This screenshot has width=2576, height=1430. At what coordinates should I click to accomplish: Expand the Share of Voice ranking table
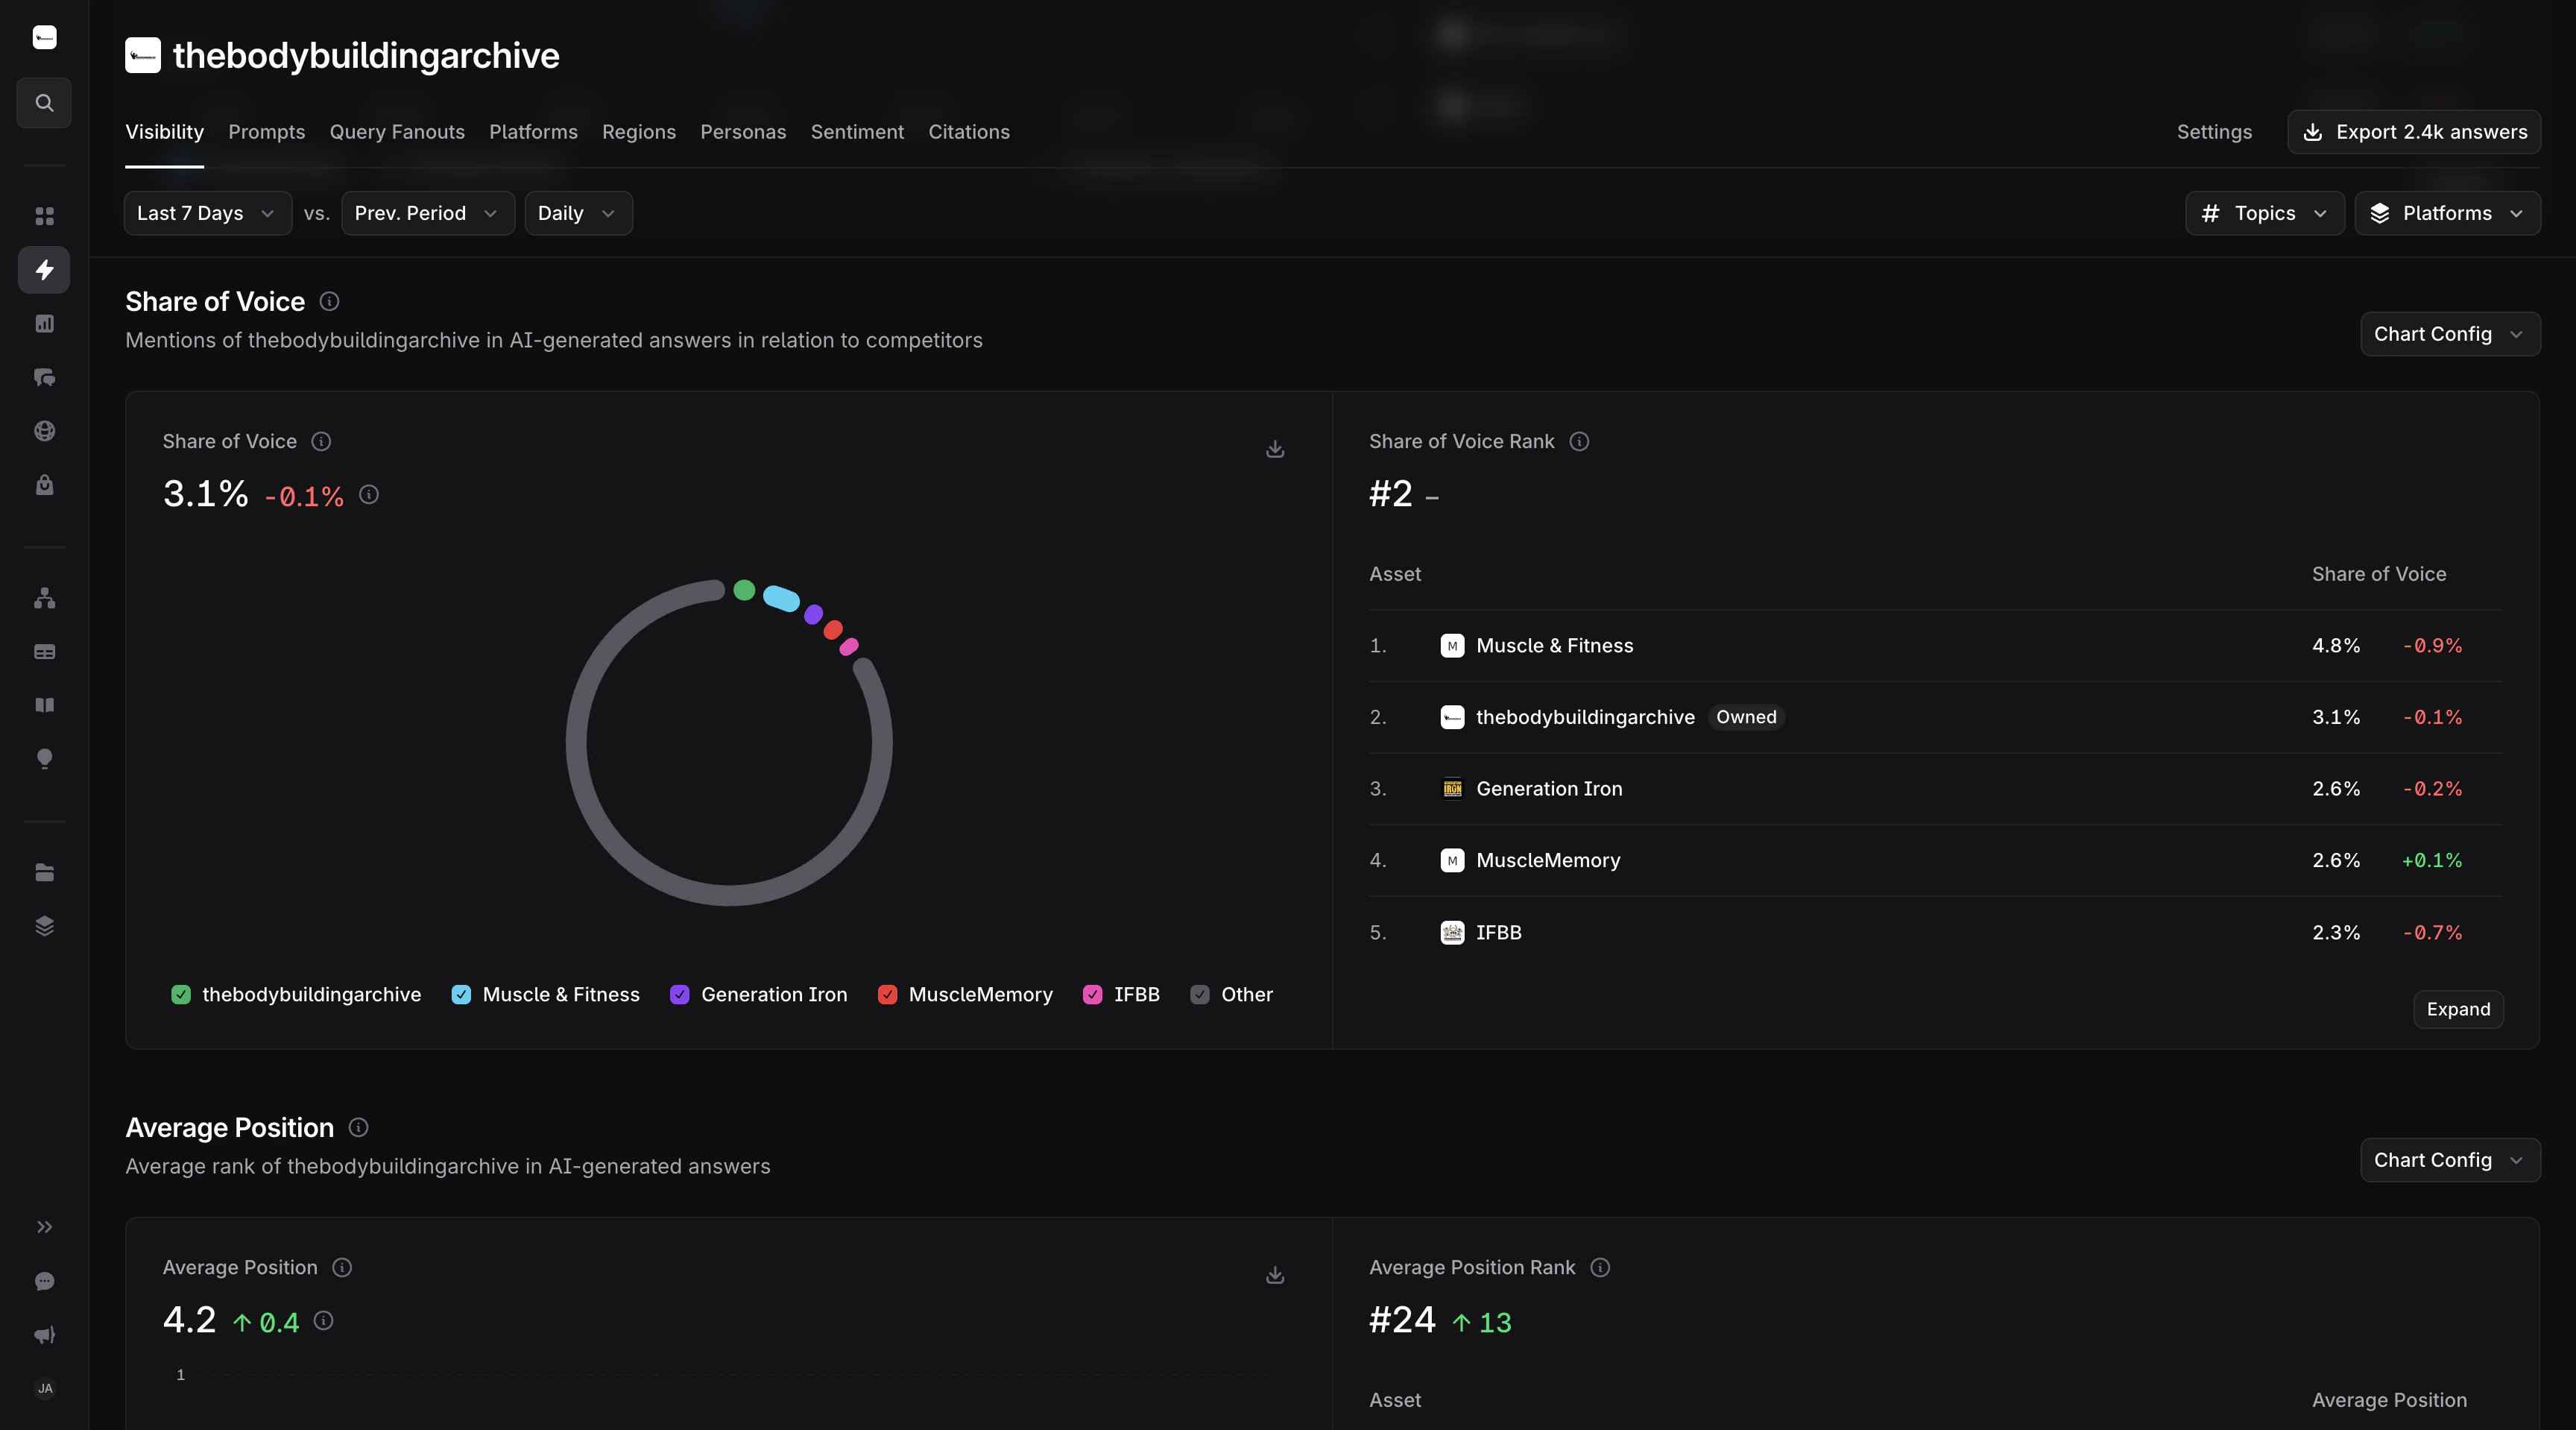(2458, 1009)
